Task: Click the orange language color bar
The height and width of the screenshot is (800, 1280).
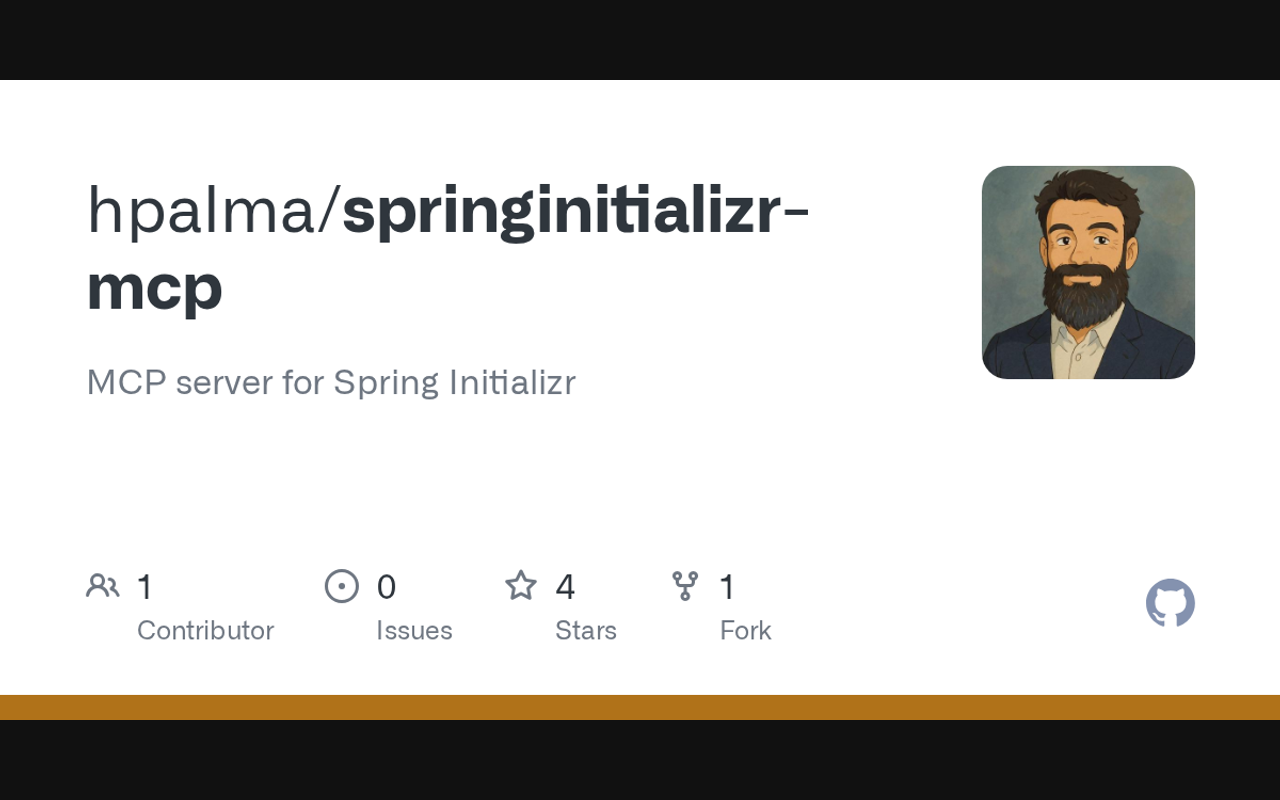Action: coord(640,707)
